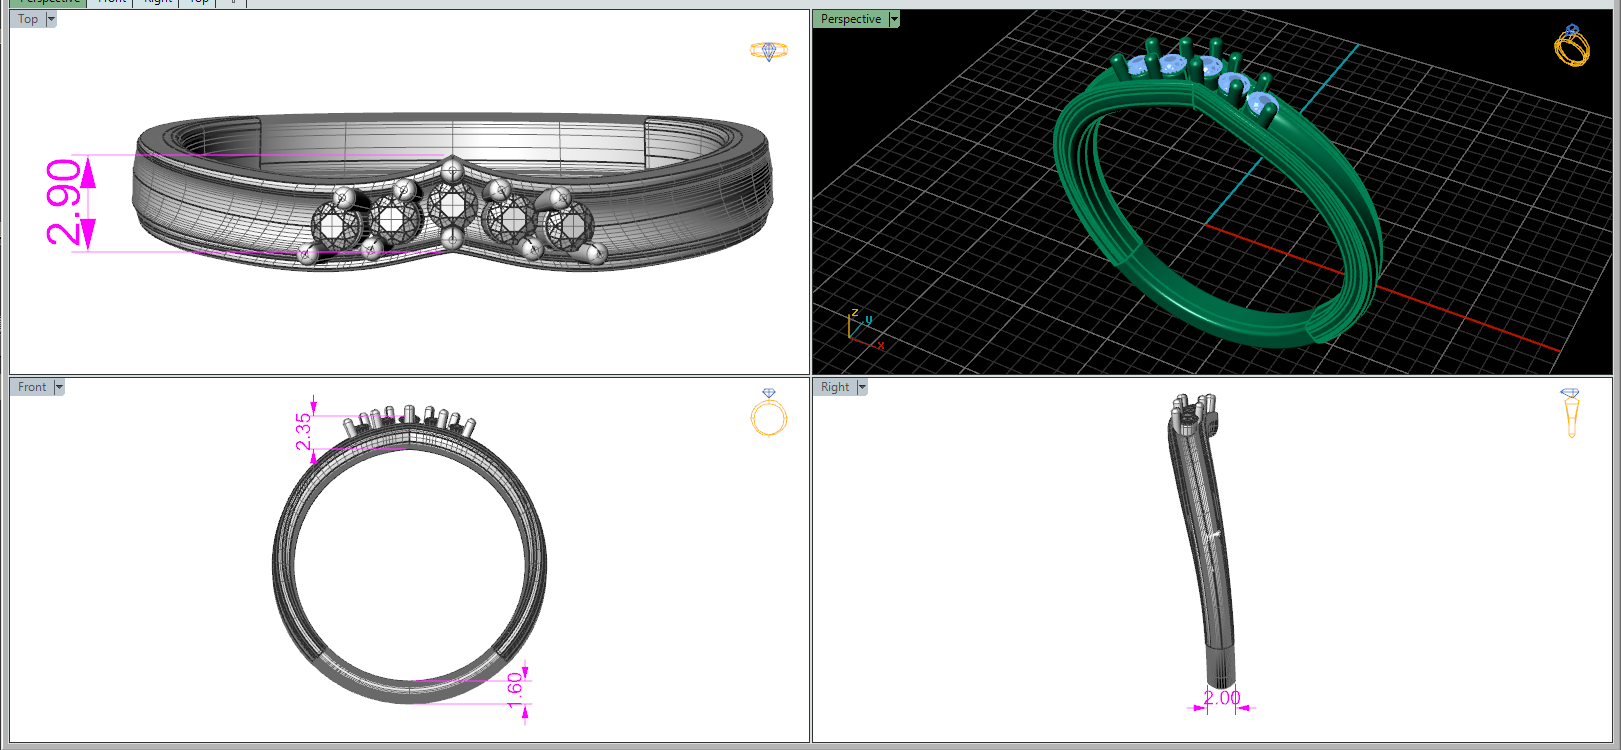Select the 2.00 dimension in Right viewport
Screen dimensions: 1621x750
1221,697
